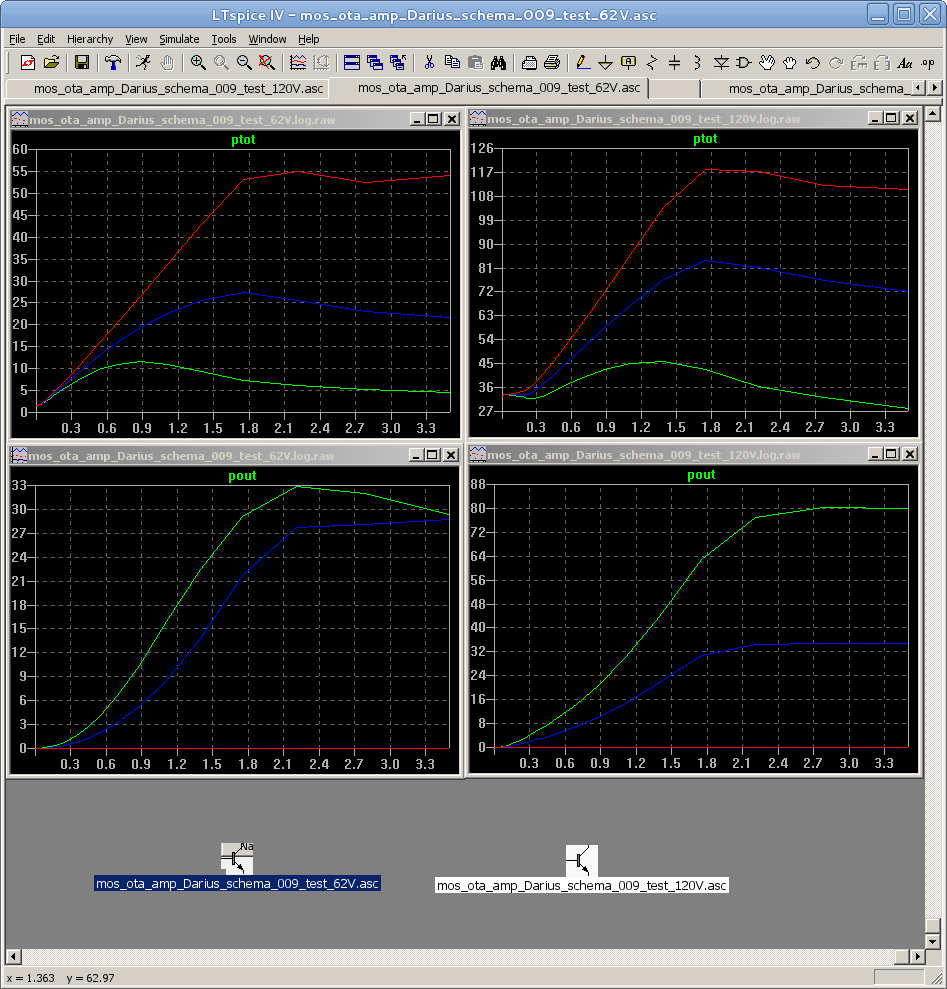Tile windows horizontally via toolbar icon
947x989 pixels.
click(352, 62)
